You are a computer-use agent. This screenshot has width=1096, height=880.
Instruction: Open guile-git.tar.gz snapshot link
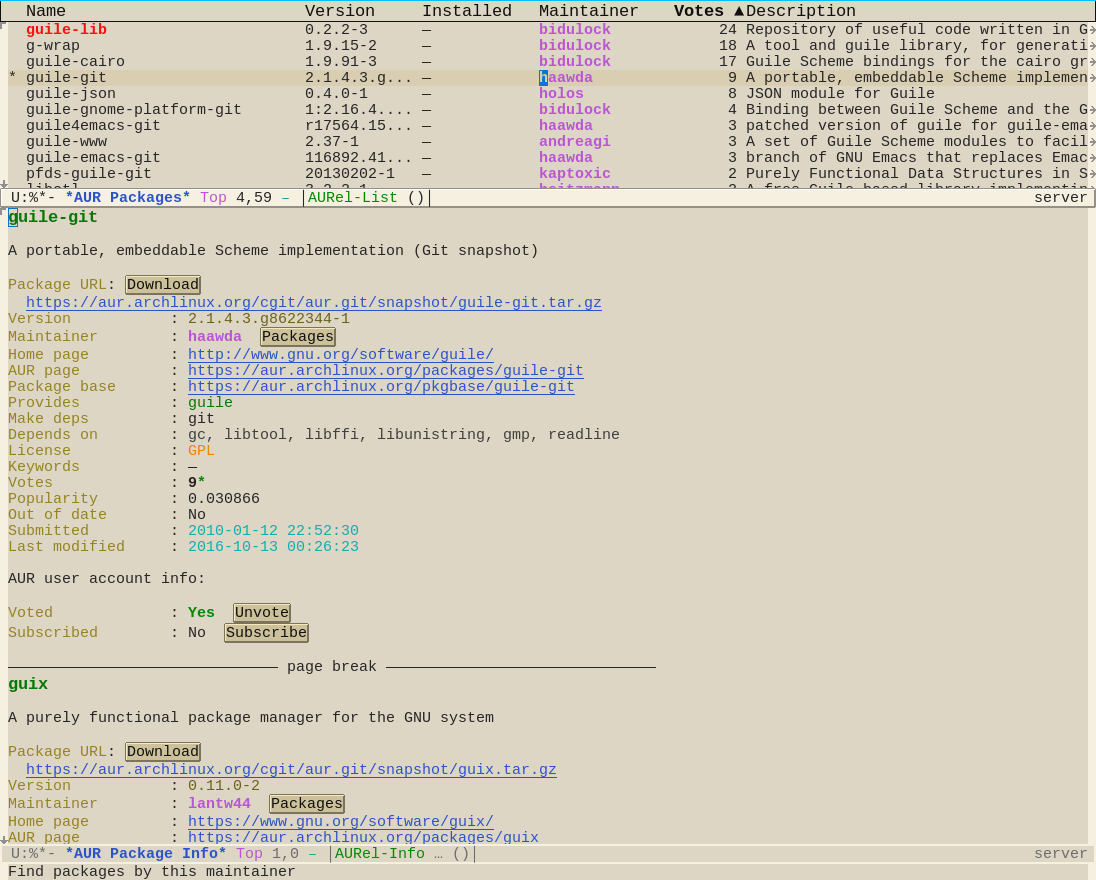(x=314, y=303)
